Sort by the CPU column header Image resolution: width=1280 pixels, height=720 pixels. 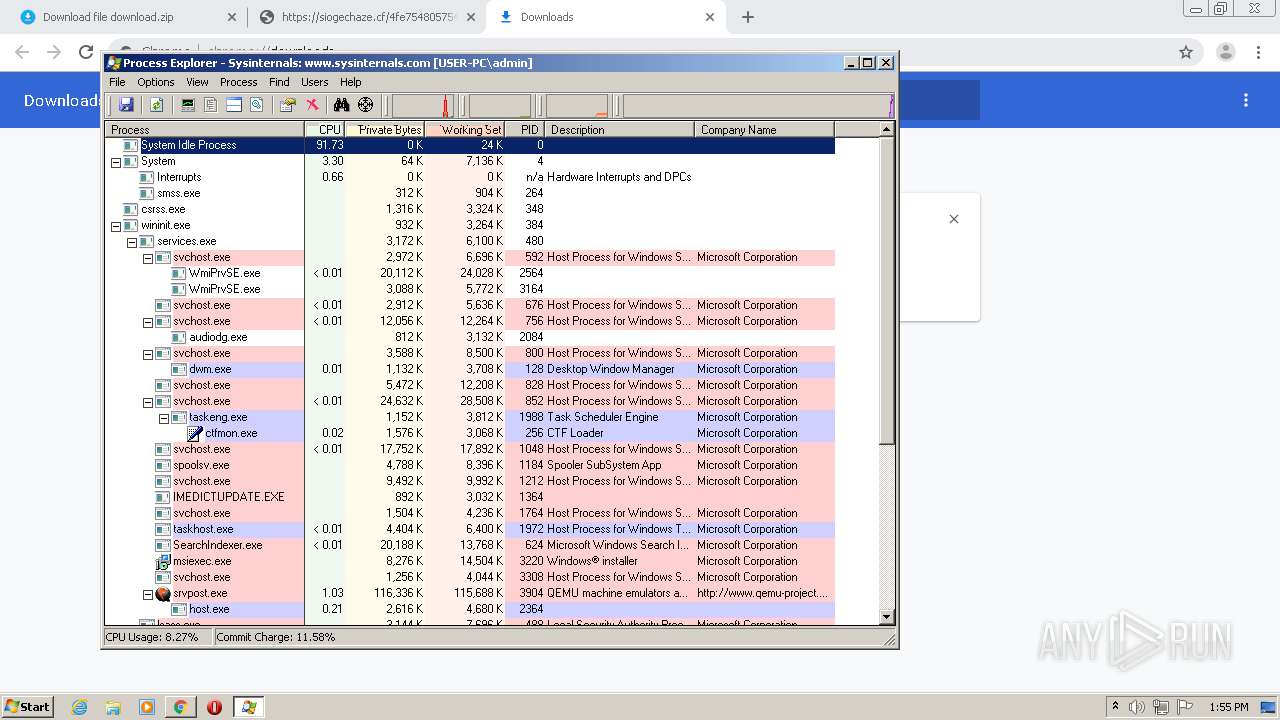(325, 129)
